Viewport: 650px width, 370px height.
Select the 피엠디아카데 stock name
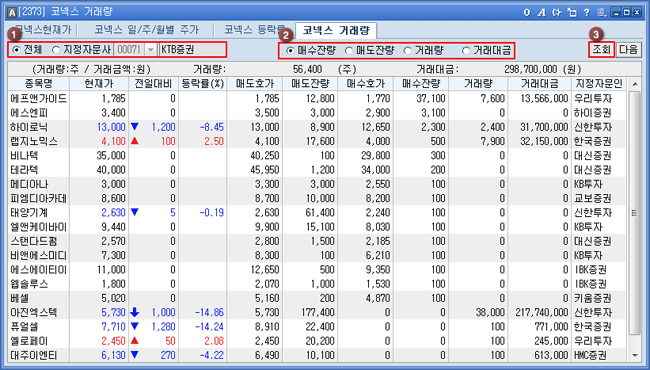point(38,198)
